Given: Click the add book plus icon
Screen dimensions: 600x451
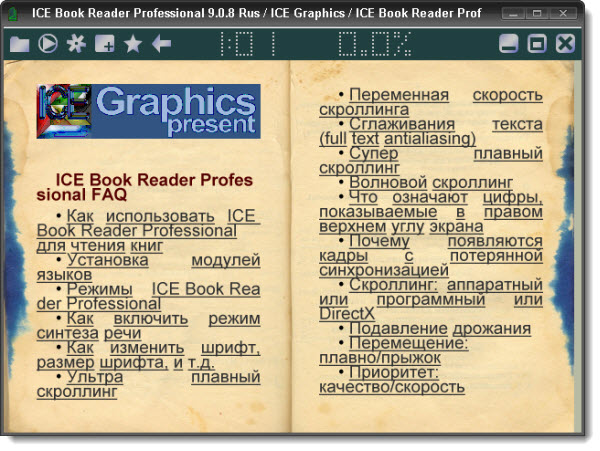Looking at the screenshot, I should coord(104,44).
